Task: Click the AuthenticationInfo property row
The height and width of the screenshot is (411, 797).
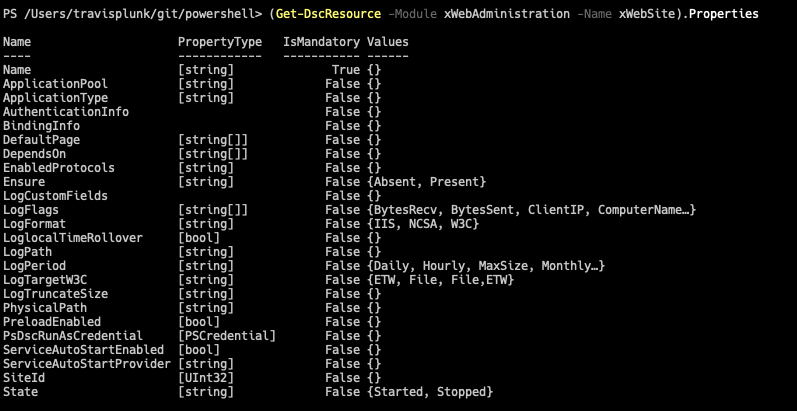Action: [x=66, y=113]
